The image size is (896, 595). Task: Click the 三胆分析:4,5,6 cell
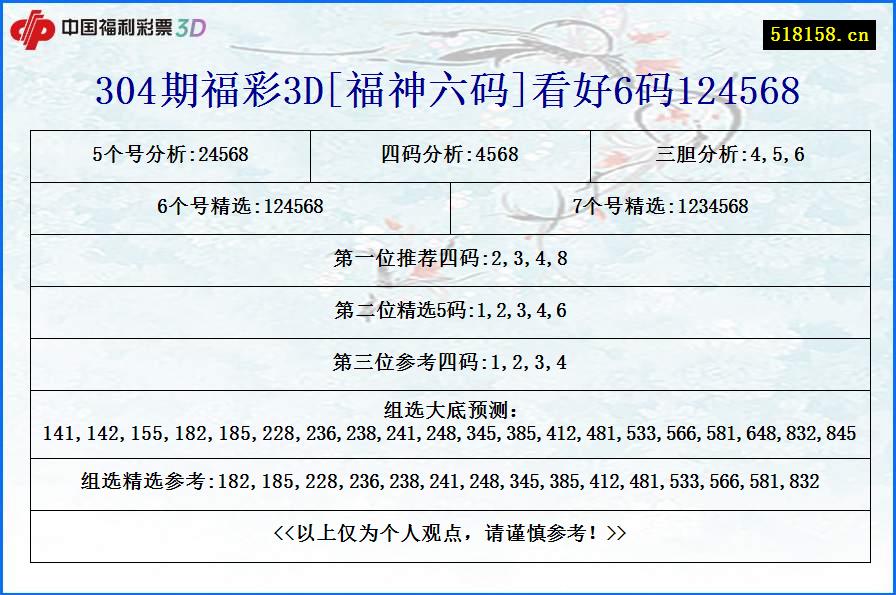coord(733,156)
